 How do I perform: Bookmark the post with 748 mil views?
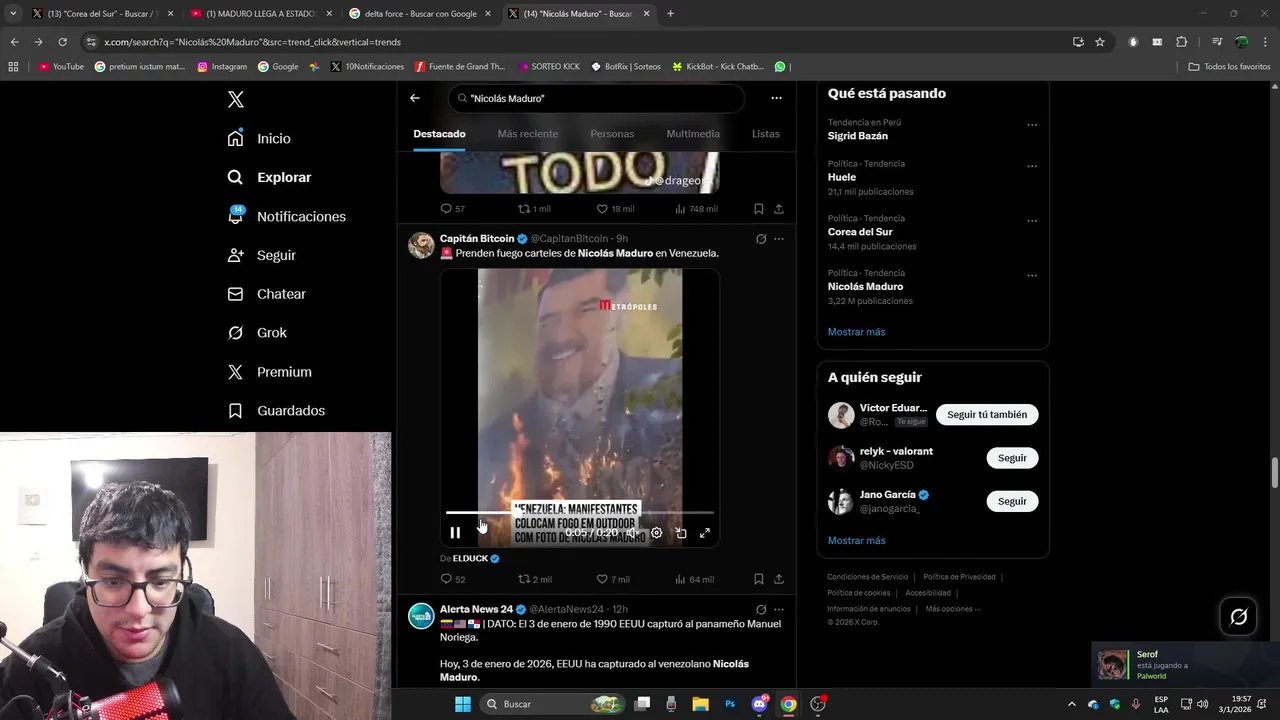click(x=758, y=209)
